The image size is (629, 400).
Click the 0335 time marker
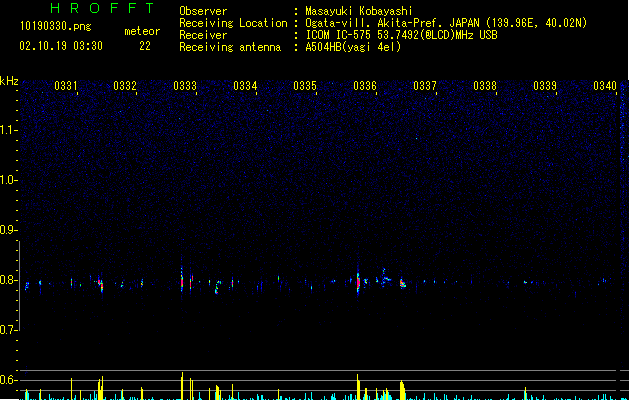pyautogui.click(x=305, y=86)
